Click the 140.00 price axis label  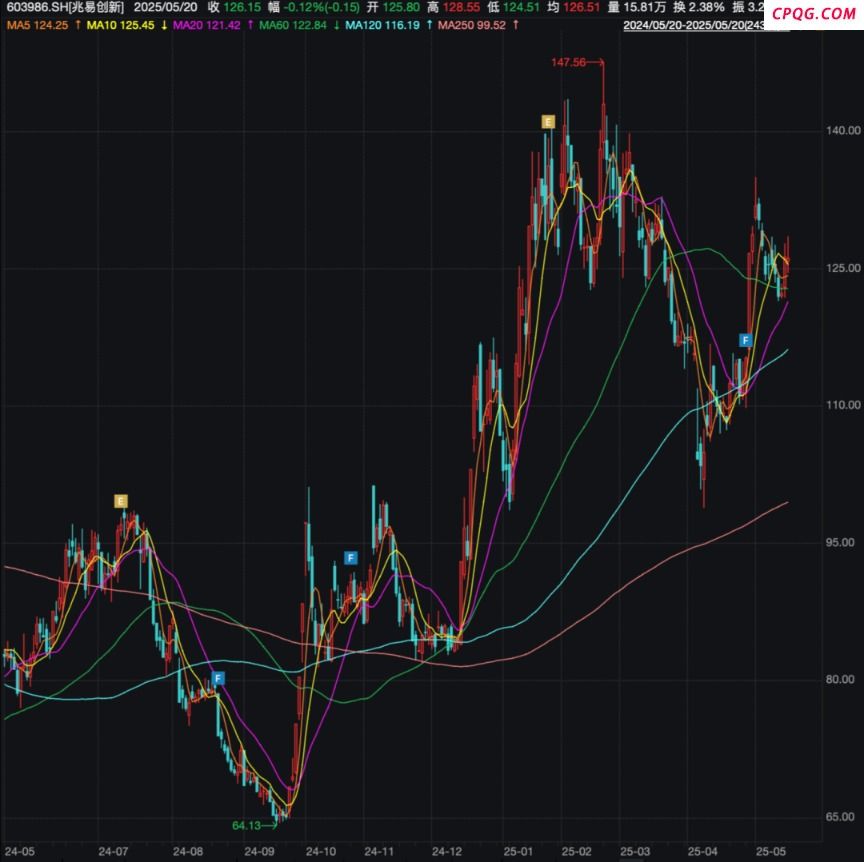point(843,131)
